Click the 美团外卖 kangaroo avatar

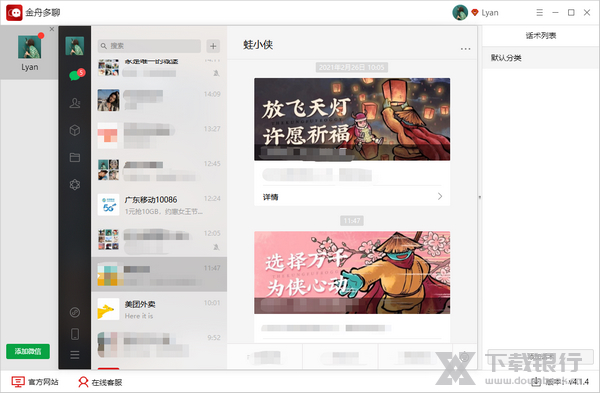(108, 309)
